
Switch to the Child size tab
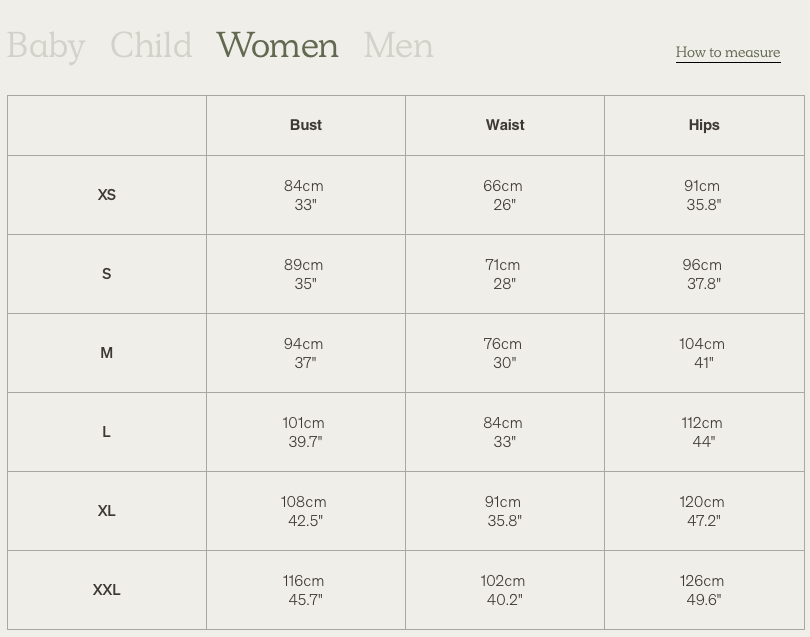[151, 45]
